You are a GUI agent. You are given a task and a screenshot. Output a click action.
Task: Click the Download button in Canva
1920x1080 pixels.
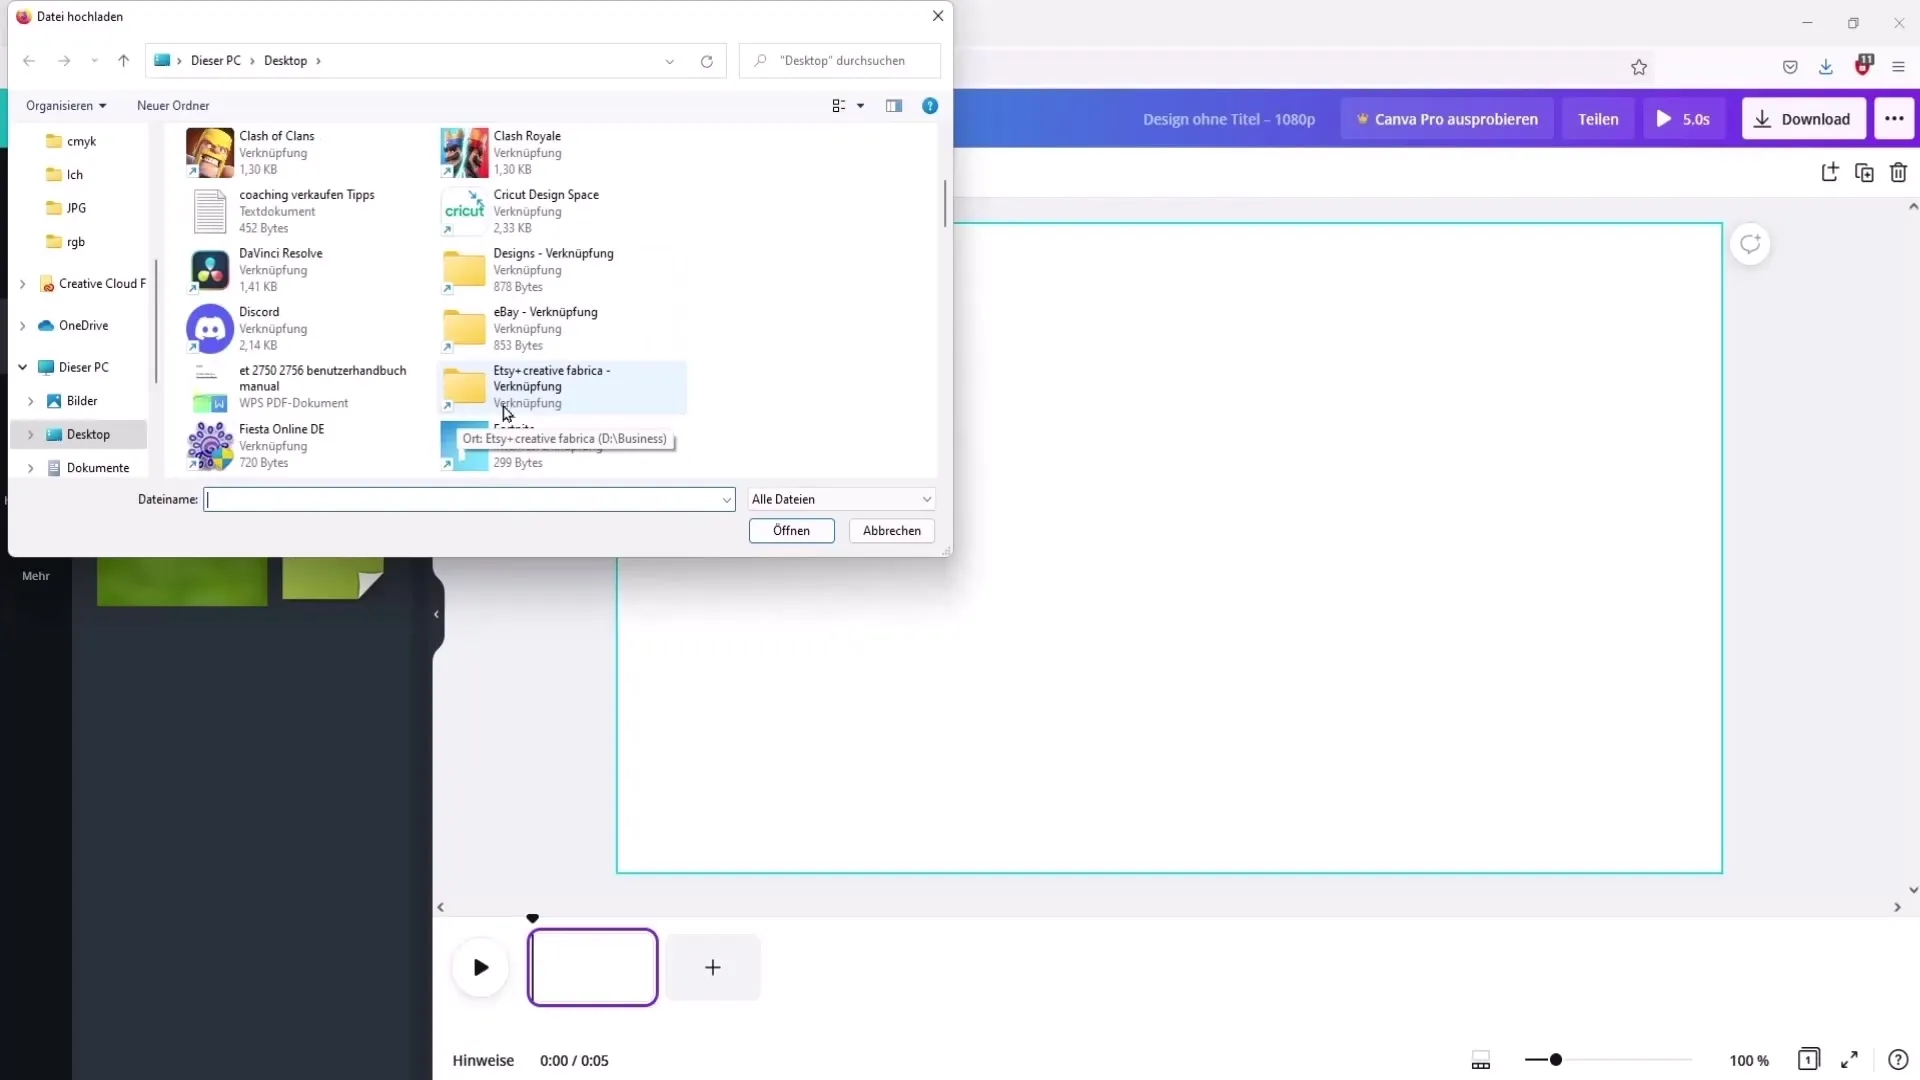(1803, 119)
